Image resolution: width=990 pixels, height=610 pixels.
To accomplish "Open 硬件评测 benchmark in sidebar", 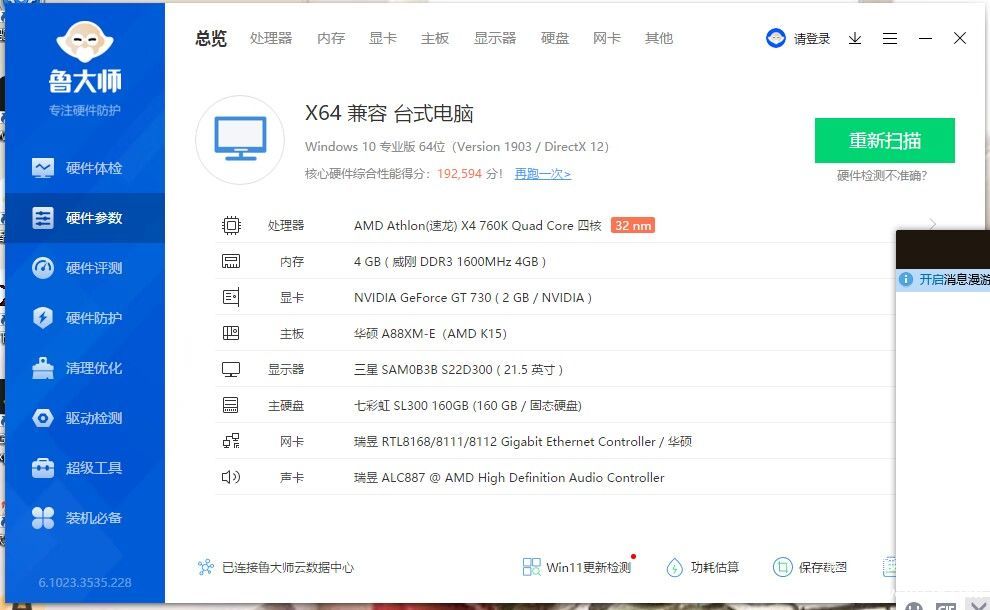I will click(85, 268).
